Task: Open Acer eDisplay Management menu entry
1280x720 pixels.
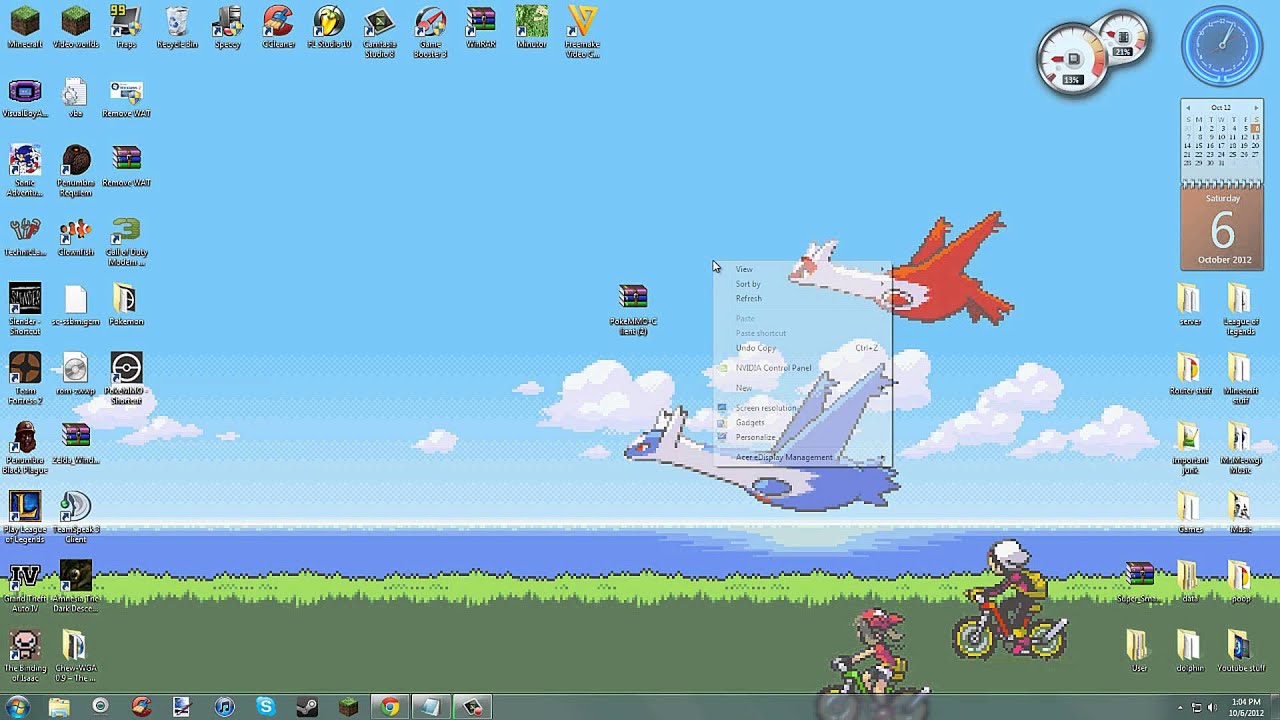Action: 801,457
